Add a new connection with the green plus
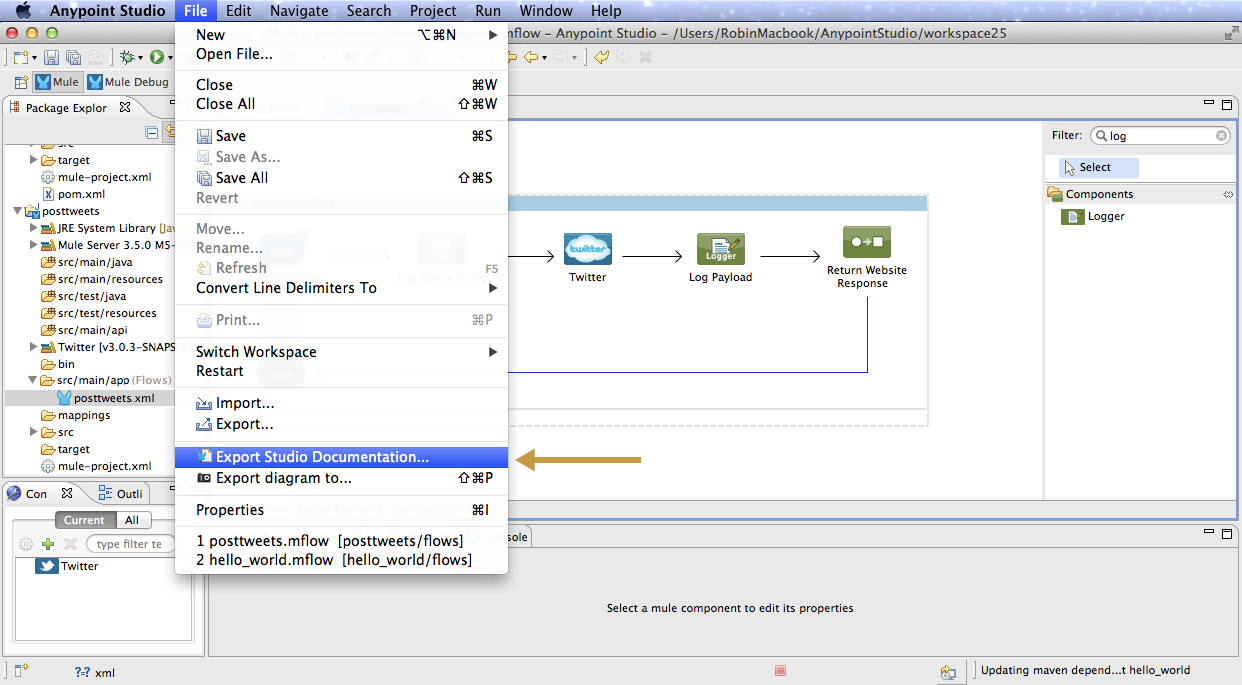The width and height of the screenshot is (1242, 685). 47,543
